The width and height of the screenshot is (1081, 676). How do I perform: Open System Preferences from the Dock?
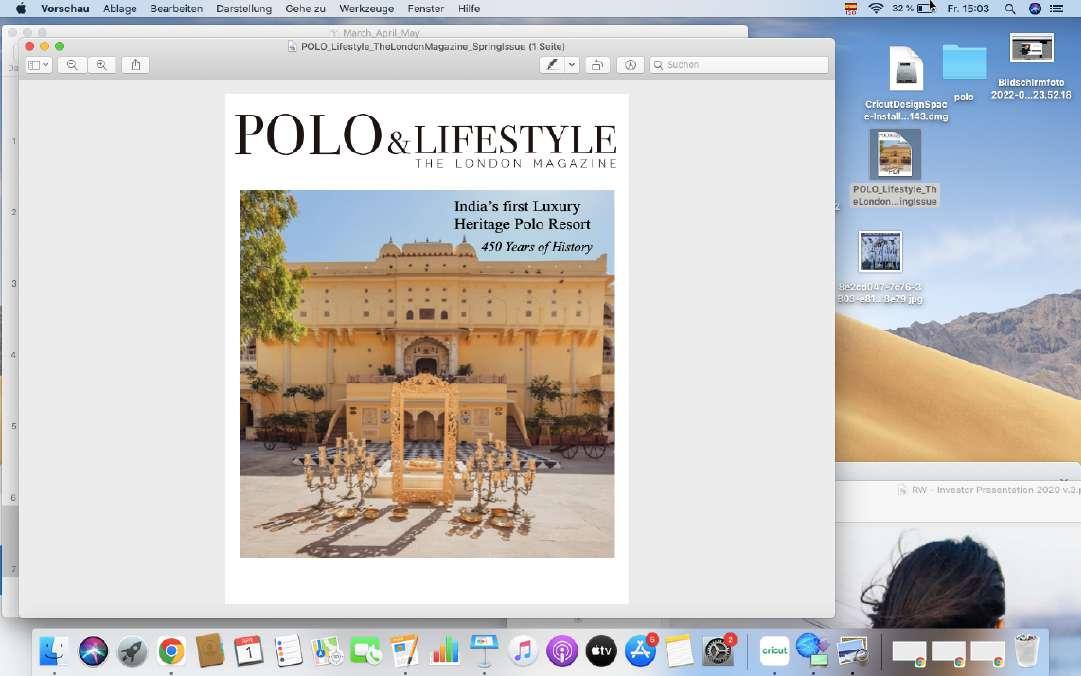pyautogui.click(x=718, y=650)
